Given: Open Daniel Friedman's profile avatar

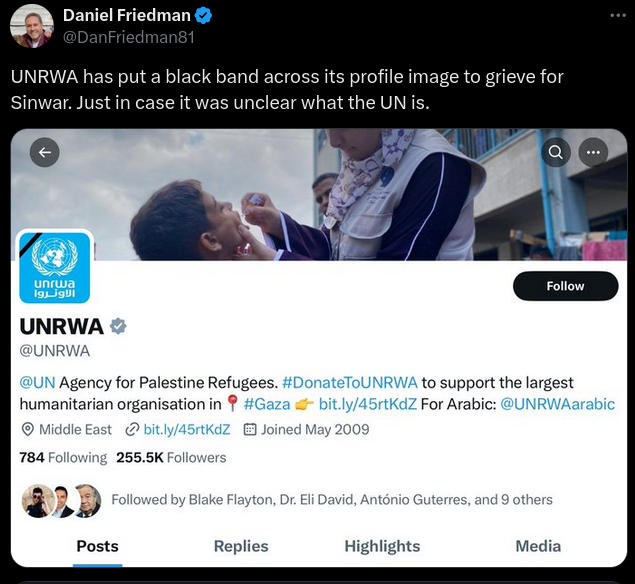Looking at the screenshot, I should pyautogui.click(x=32, y=27).
